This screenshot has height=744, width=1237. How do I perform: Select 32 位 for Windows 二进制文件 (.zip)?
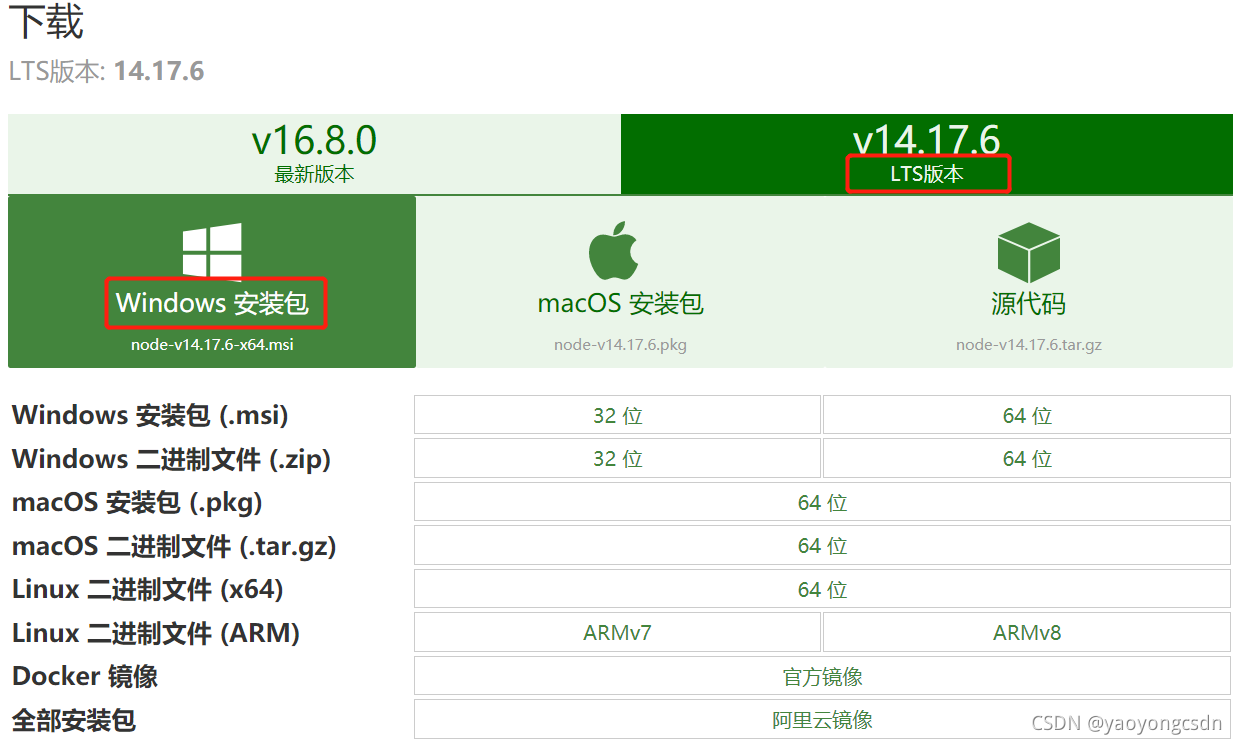(617, 459)
